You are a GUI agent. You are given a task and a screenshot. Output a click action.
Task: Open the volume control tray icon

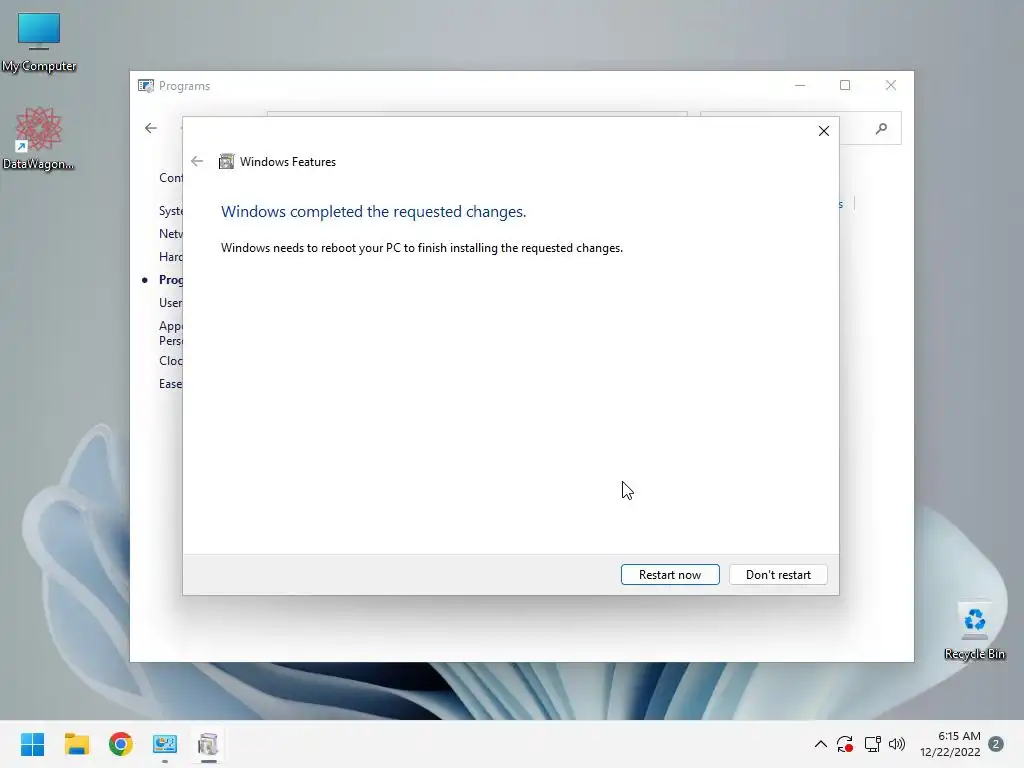click(x=897, y=744)
